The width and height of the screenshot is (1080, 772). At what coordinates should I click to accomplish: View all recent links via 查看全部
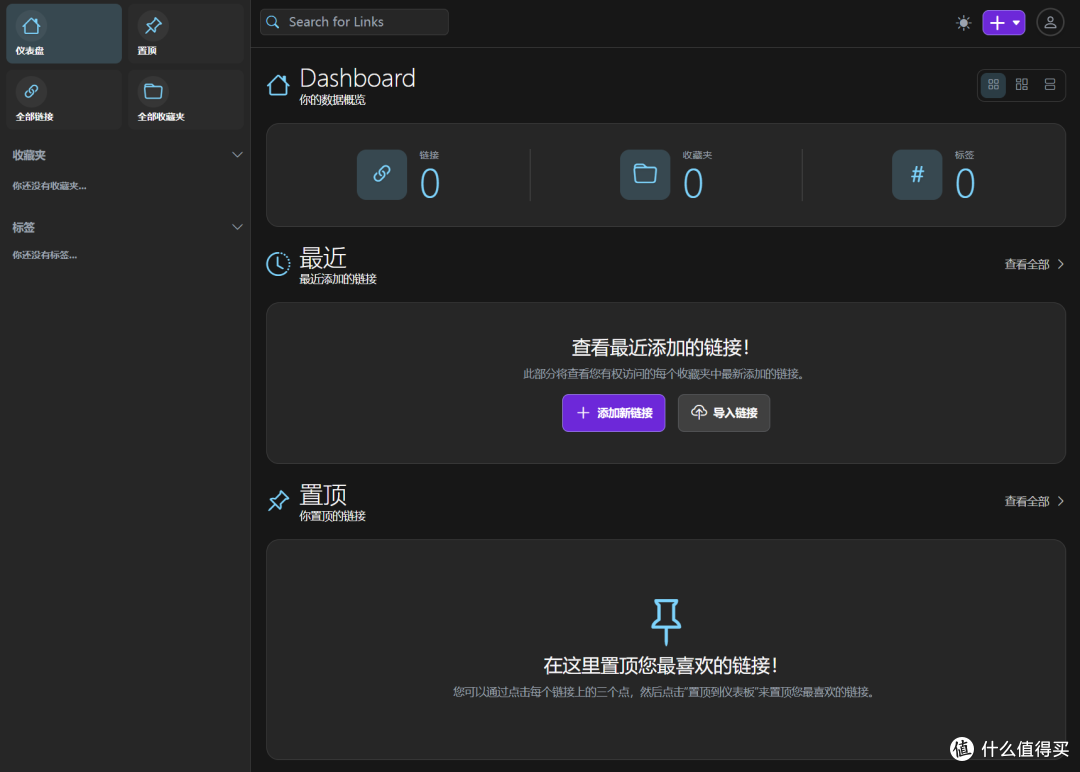click(x=1035, y=264)
